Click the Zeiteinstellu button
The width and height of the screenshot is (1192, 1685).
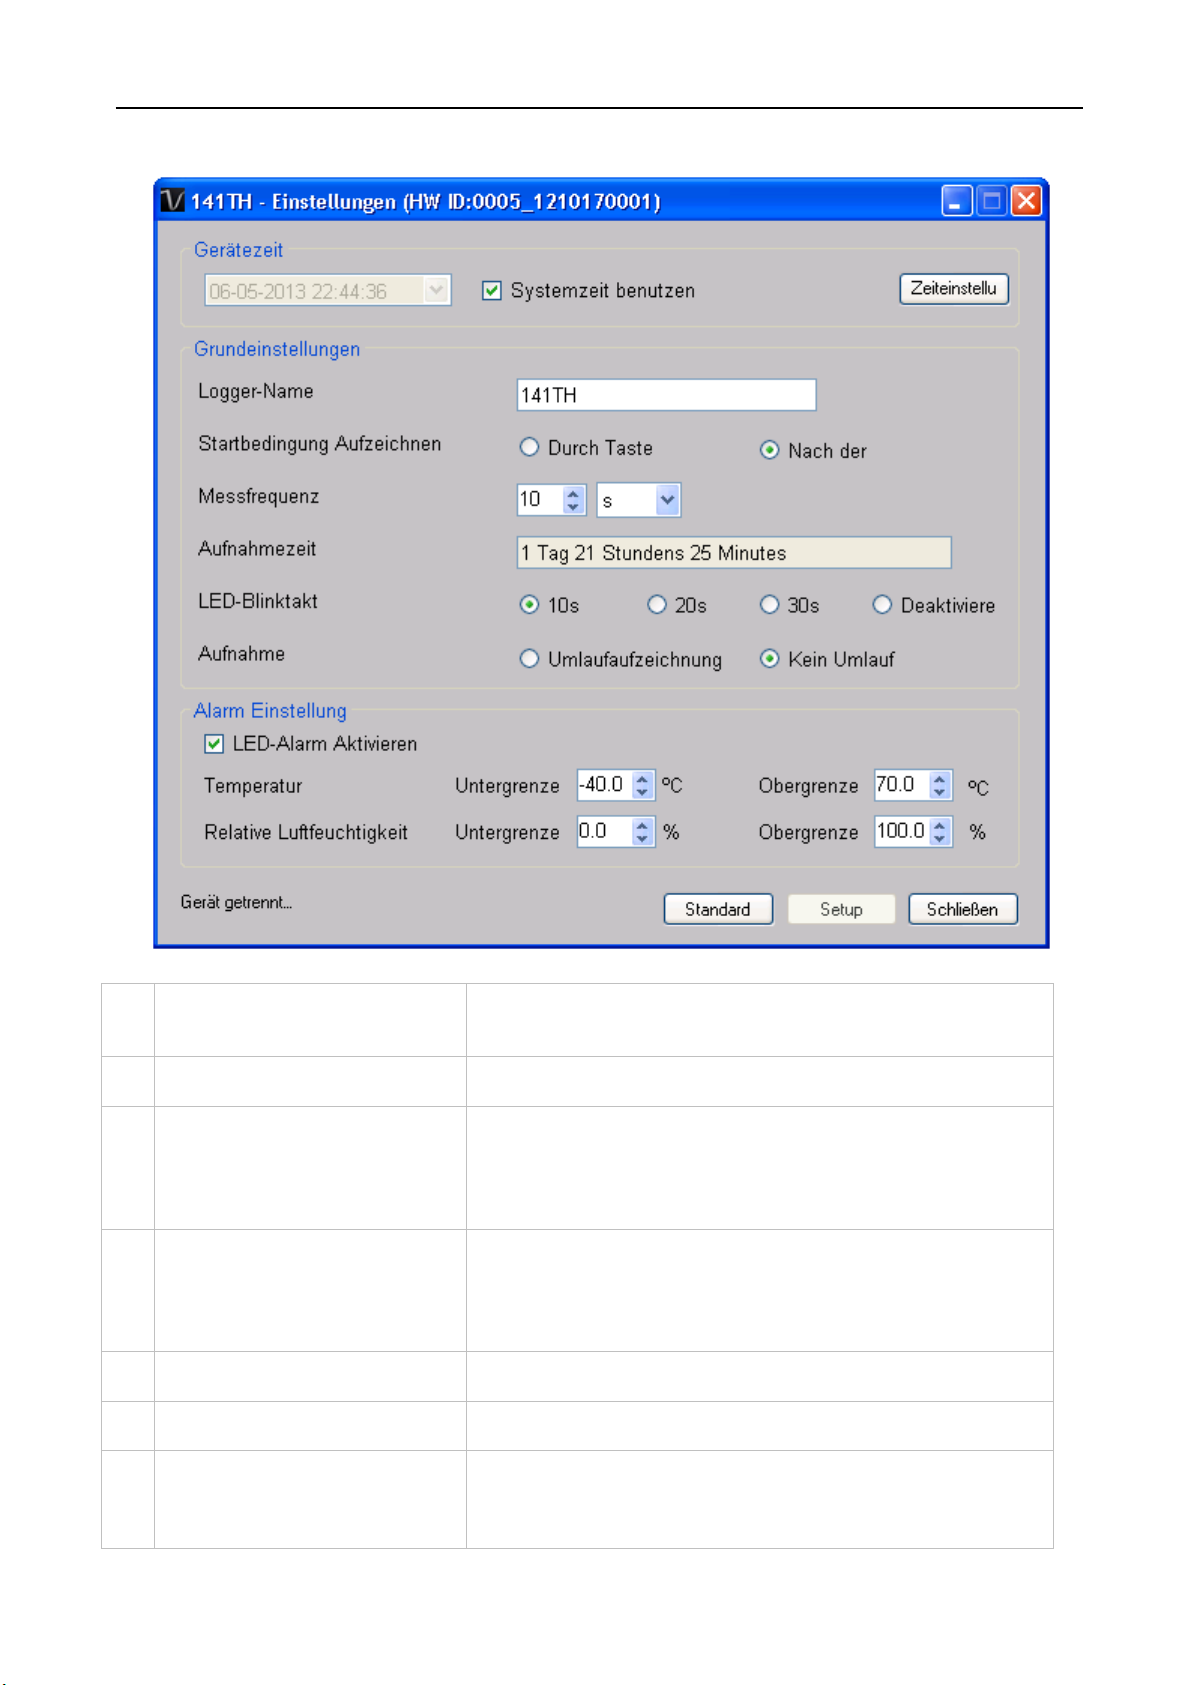954,289
